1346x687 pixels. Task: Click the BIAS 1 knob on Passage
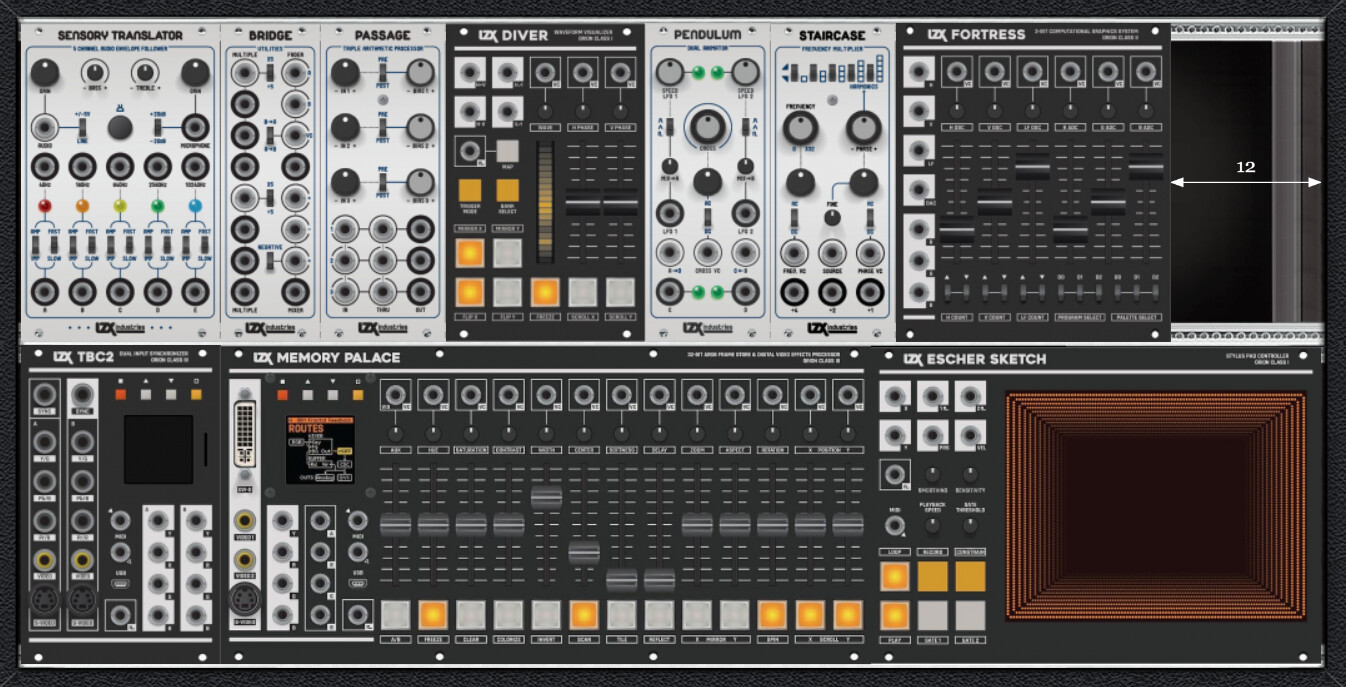[421, 72]
